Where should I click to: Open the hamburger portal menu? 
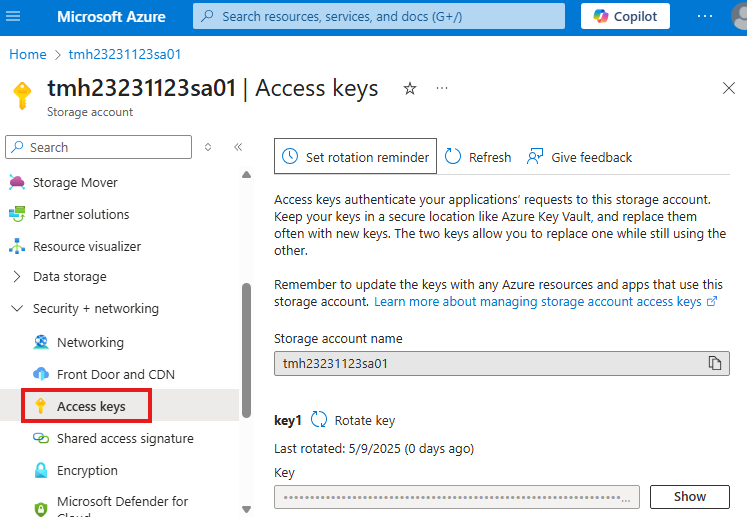(13, 16)
